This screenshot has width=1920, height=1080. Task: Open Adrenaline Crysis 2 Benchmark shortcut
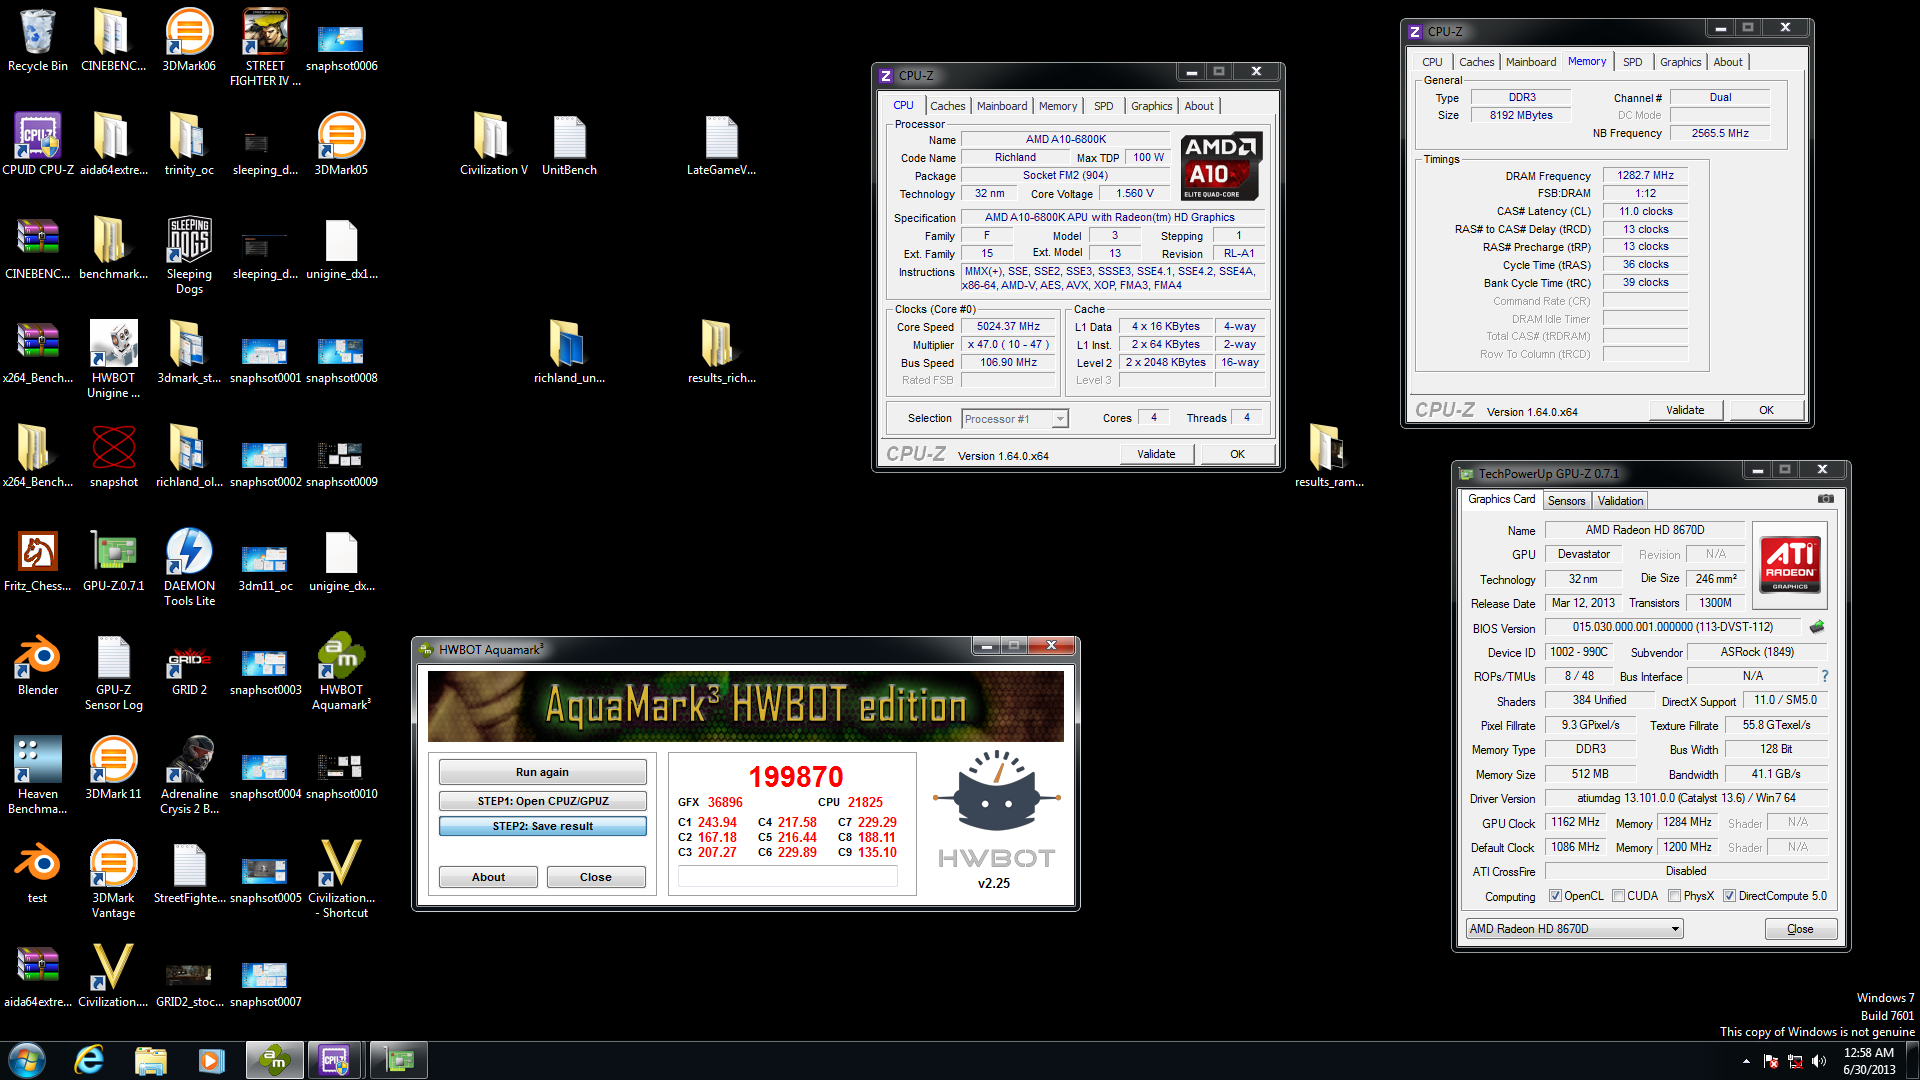(x=189, y=775)
